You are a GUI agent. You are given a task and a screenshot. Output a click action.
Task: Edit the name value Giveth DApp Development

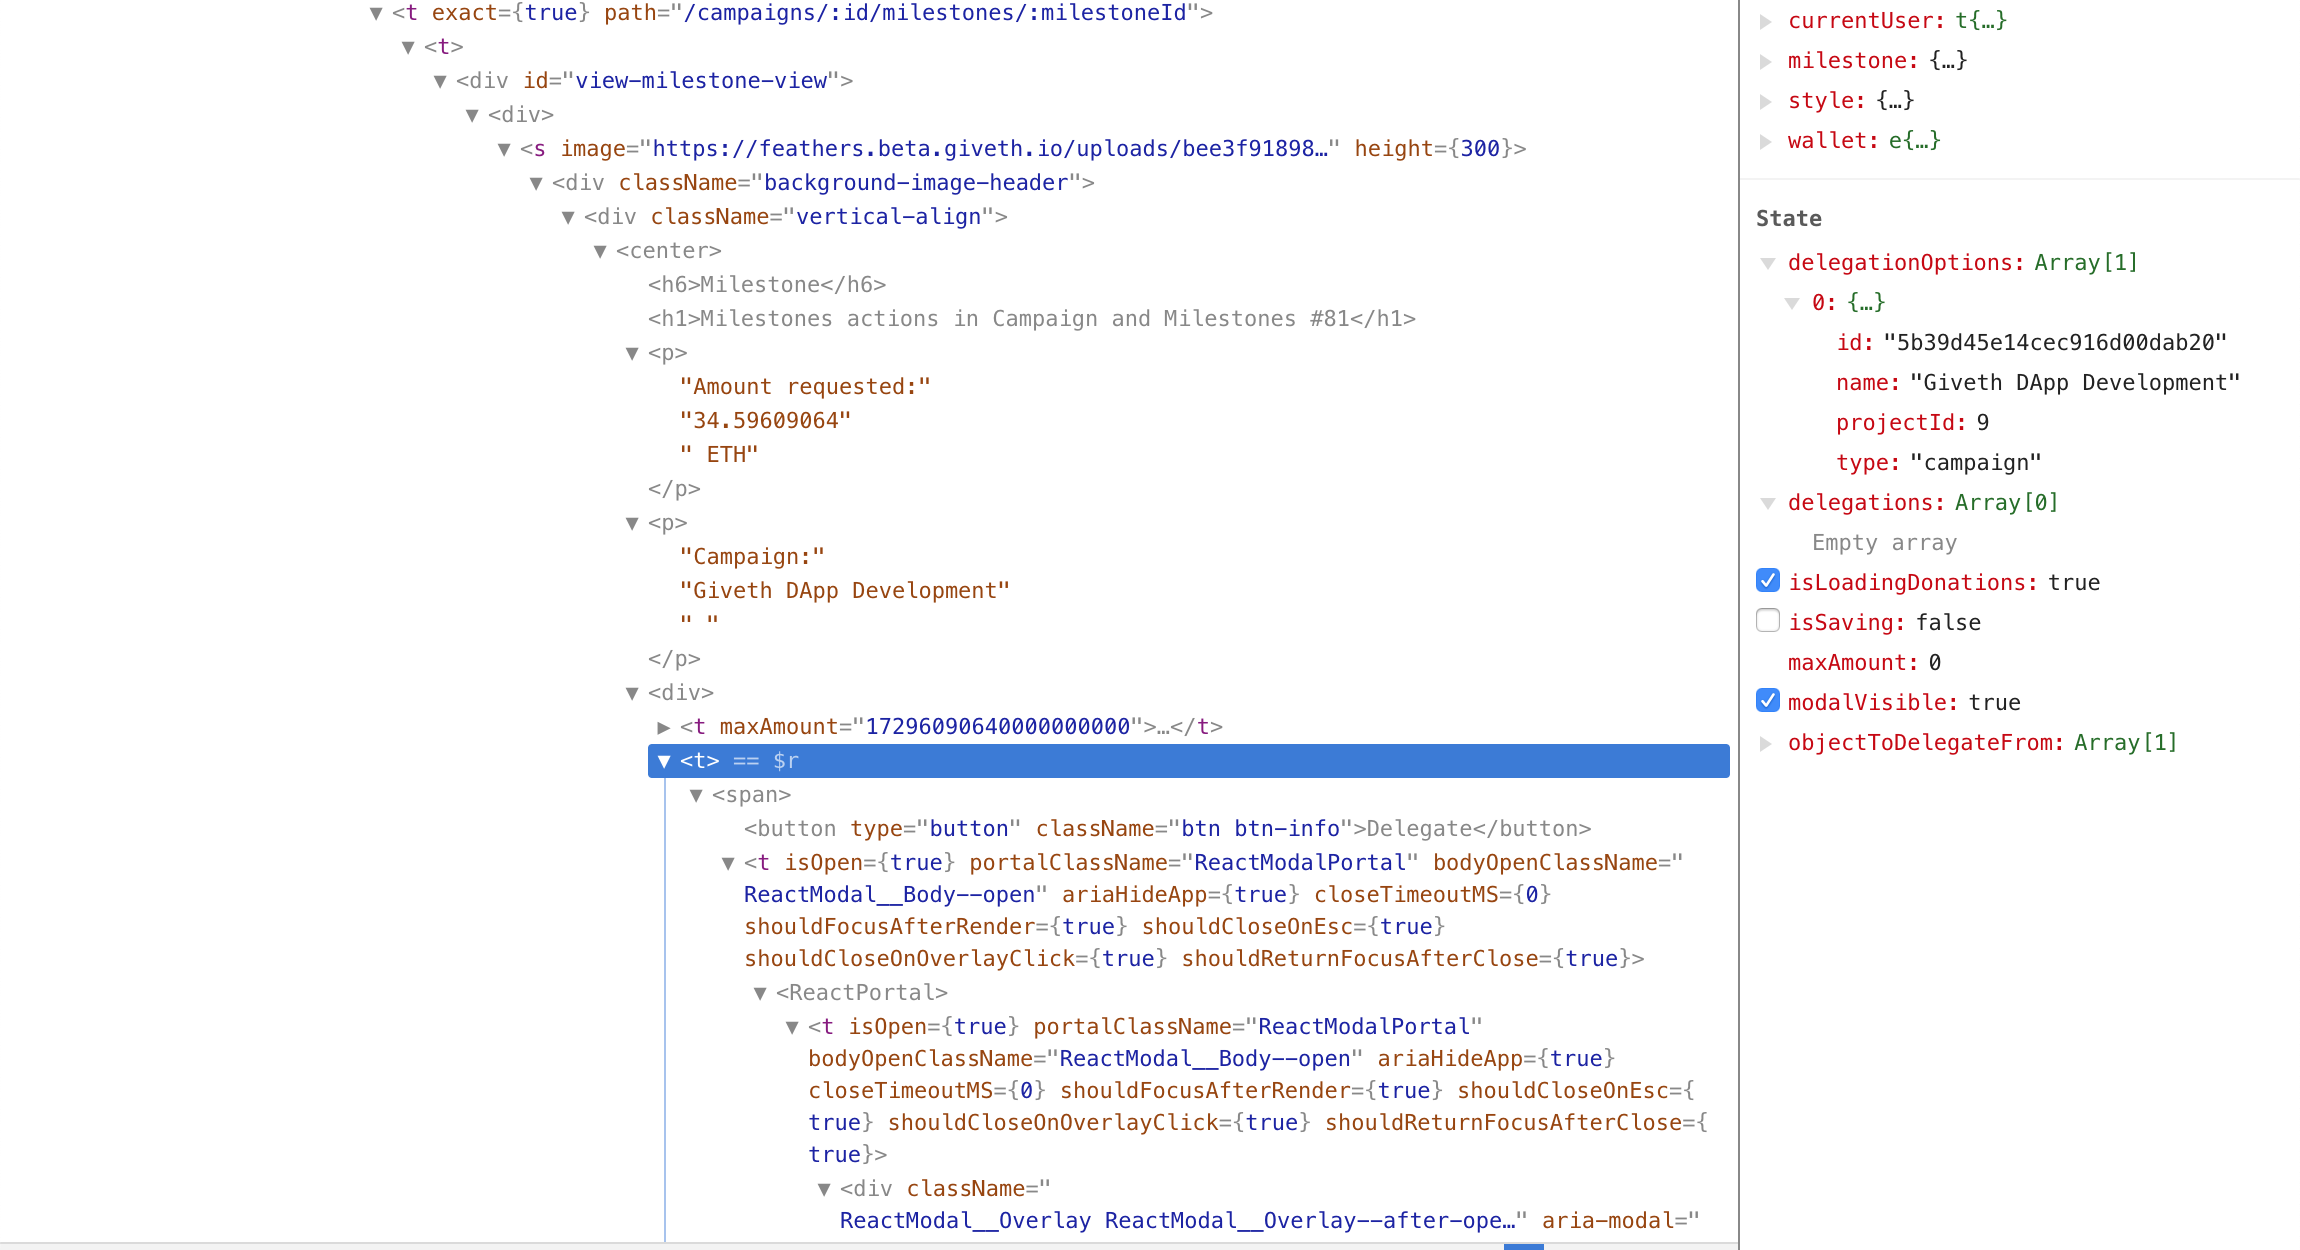click(2075, 382)
